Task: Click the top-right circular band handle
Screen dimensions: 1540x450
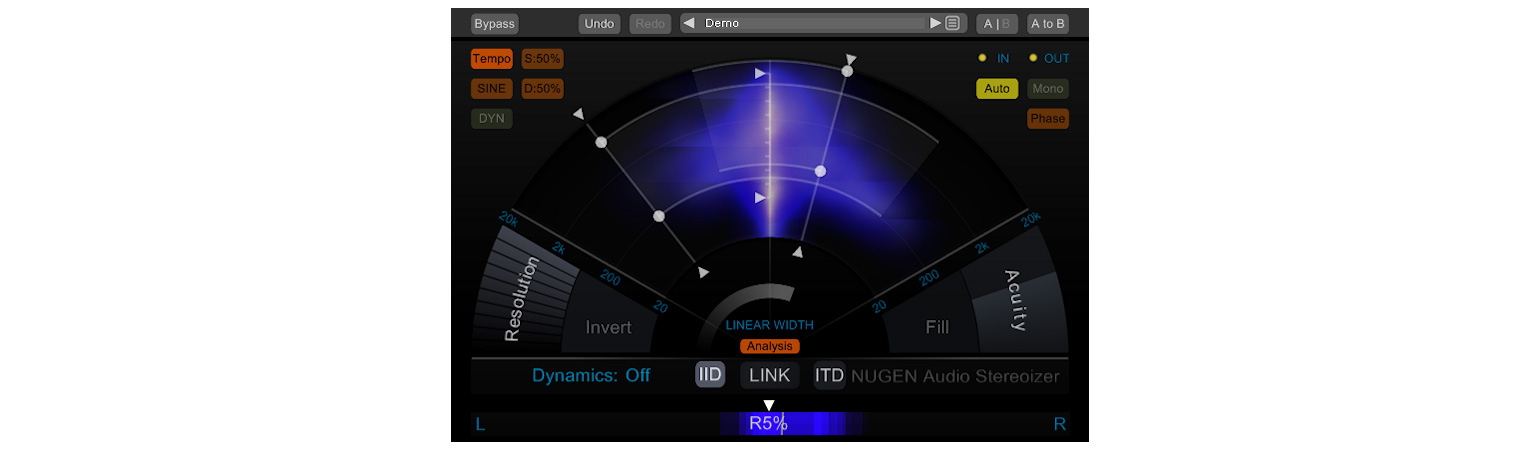Action: 848,71
